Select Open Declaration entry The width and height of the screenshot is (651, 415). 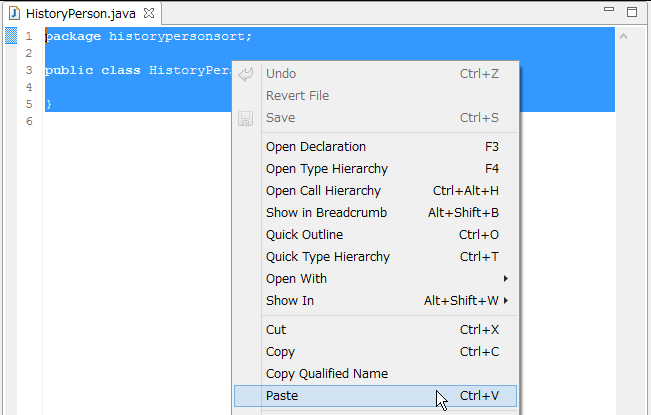pyautogui.click(x=375, y=147)
